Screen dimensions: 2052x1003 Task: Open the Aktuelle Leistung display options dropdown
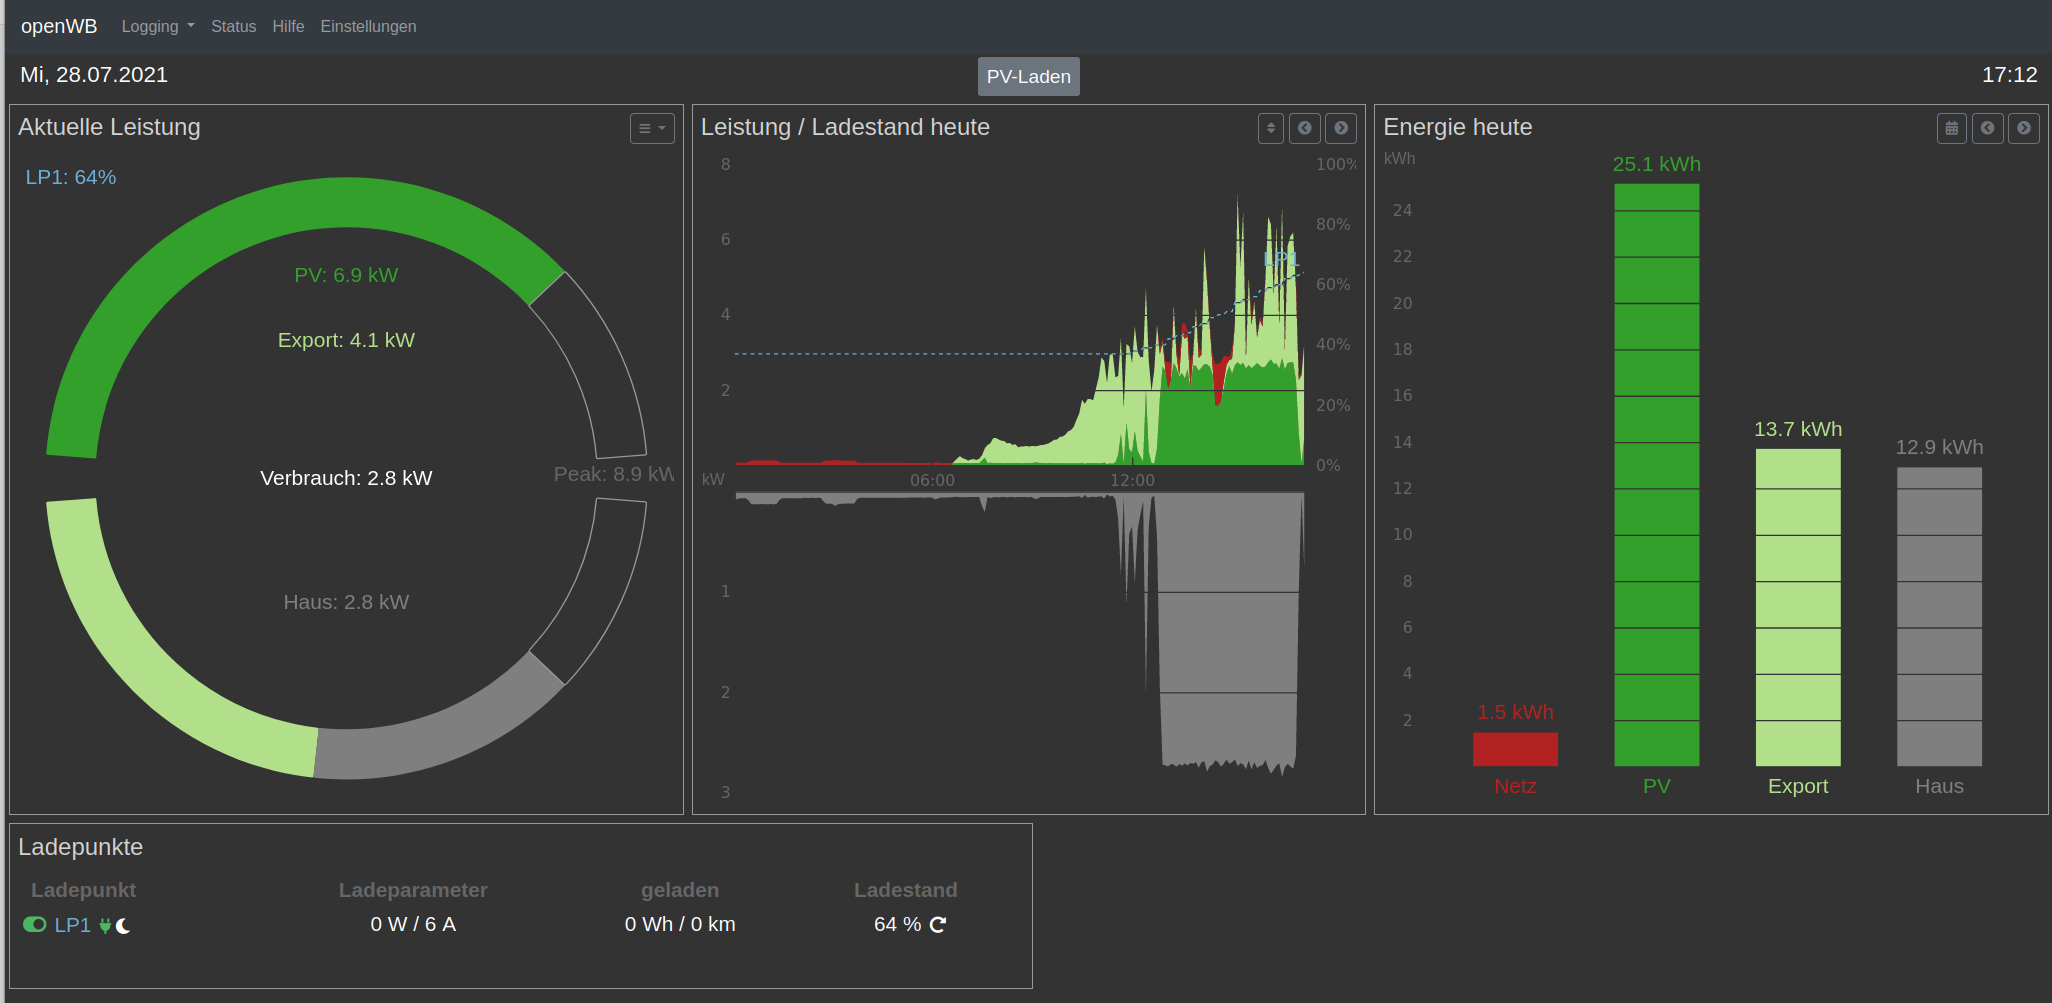[x=652, y=128]
